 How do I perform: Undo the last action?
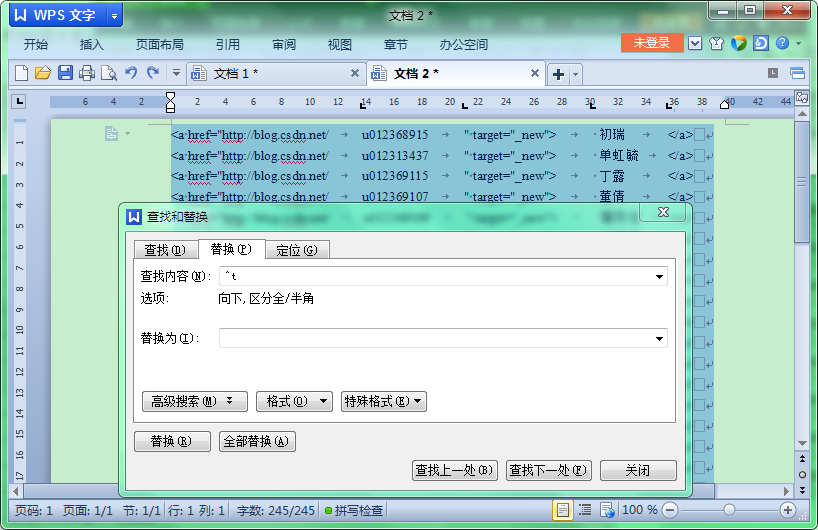[x=131, y=73]
